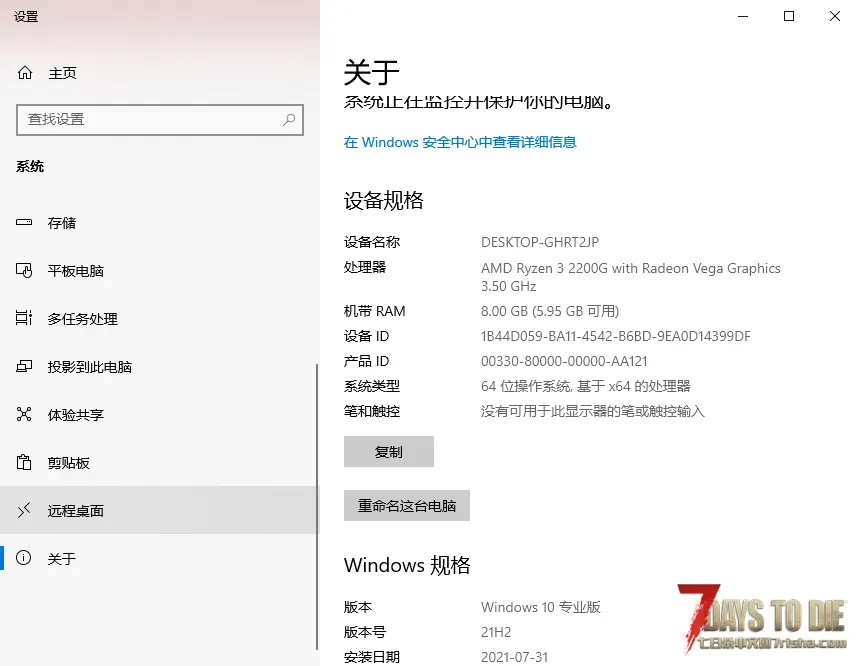Open Windows 安全中心 details link
This screenshot has height=666, width=858.
click(x=460, y=142)
